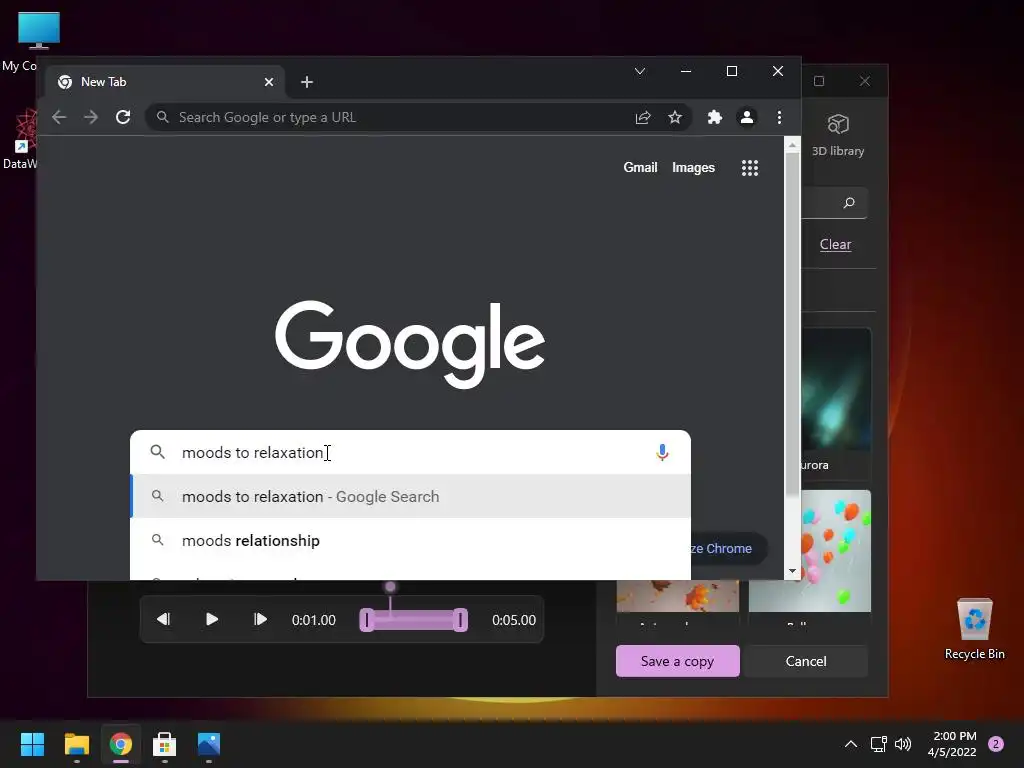
Task: Open File Explorer from the taskbar
Action: coord(76,744)
